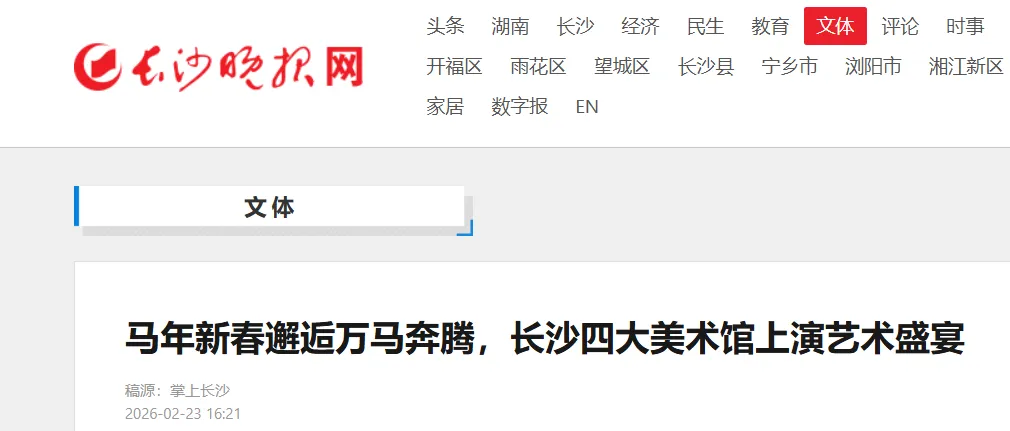Go to the 评论 section
The height and width of the screenshot is (431, 1010).
(x=900, y=26)
